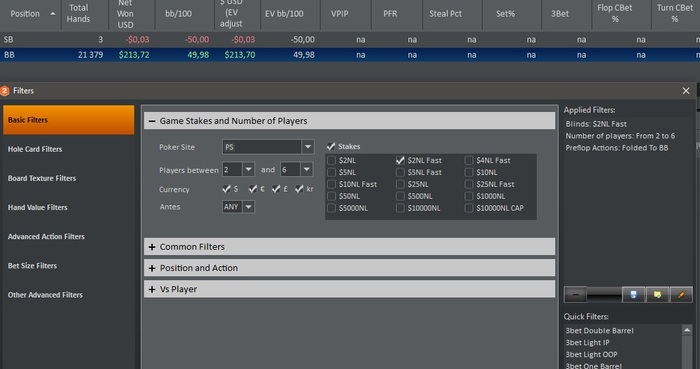
Task: Open the Bet Size Filters tab
Action: pos(68,266)
